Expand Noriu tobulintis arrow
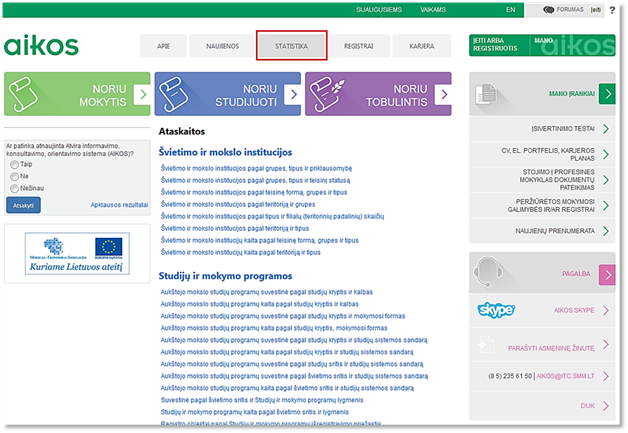Screen dimensions: 628x433 click(x=443, y=95)
